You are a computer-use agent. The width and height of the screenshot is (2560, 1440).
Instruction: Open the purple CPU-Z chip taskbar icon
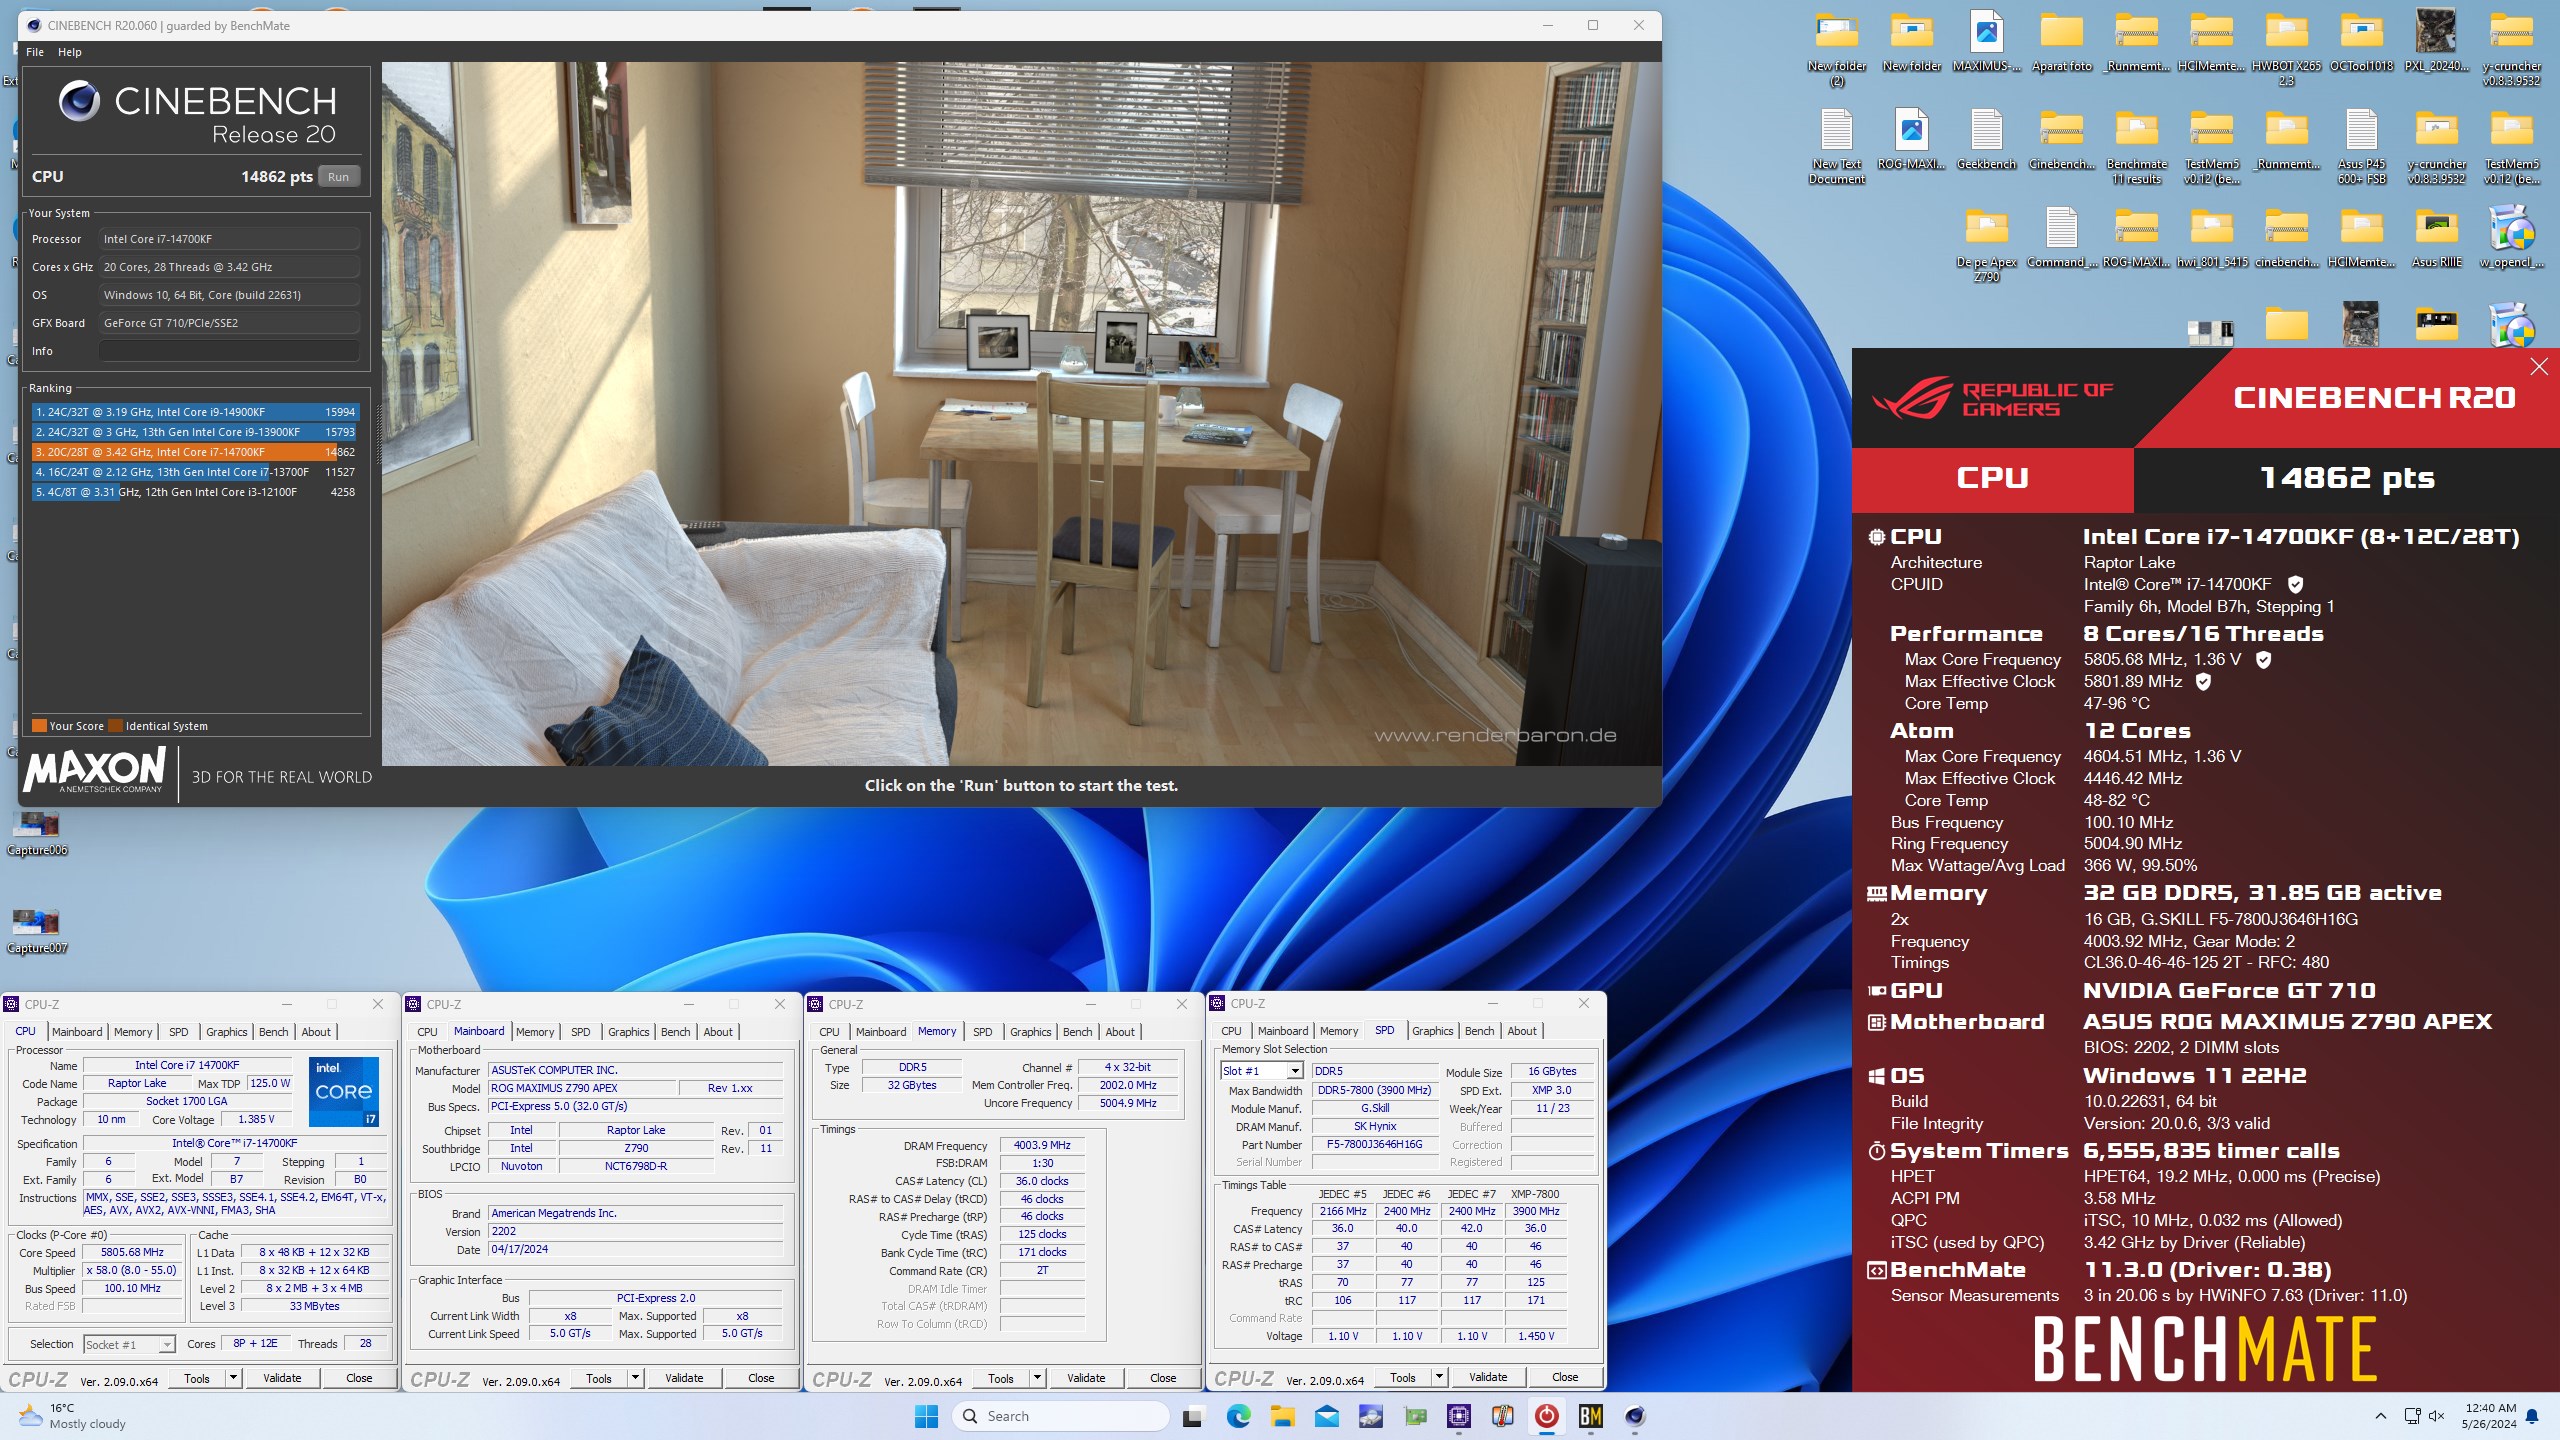coord(1459,1416)
